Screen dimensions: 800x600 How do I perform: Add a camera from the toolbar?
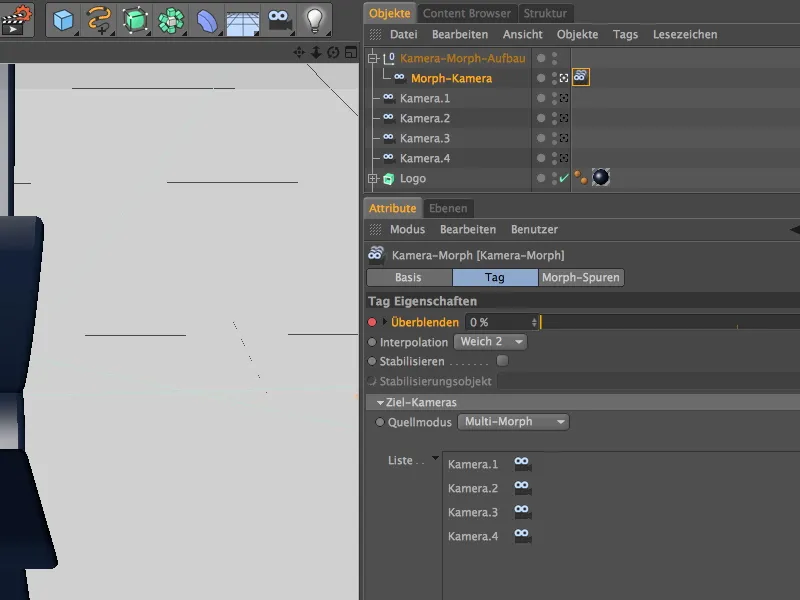[x=279, y=20]
